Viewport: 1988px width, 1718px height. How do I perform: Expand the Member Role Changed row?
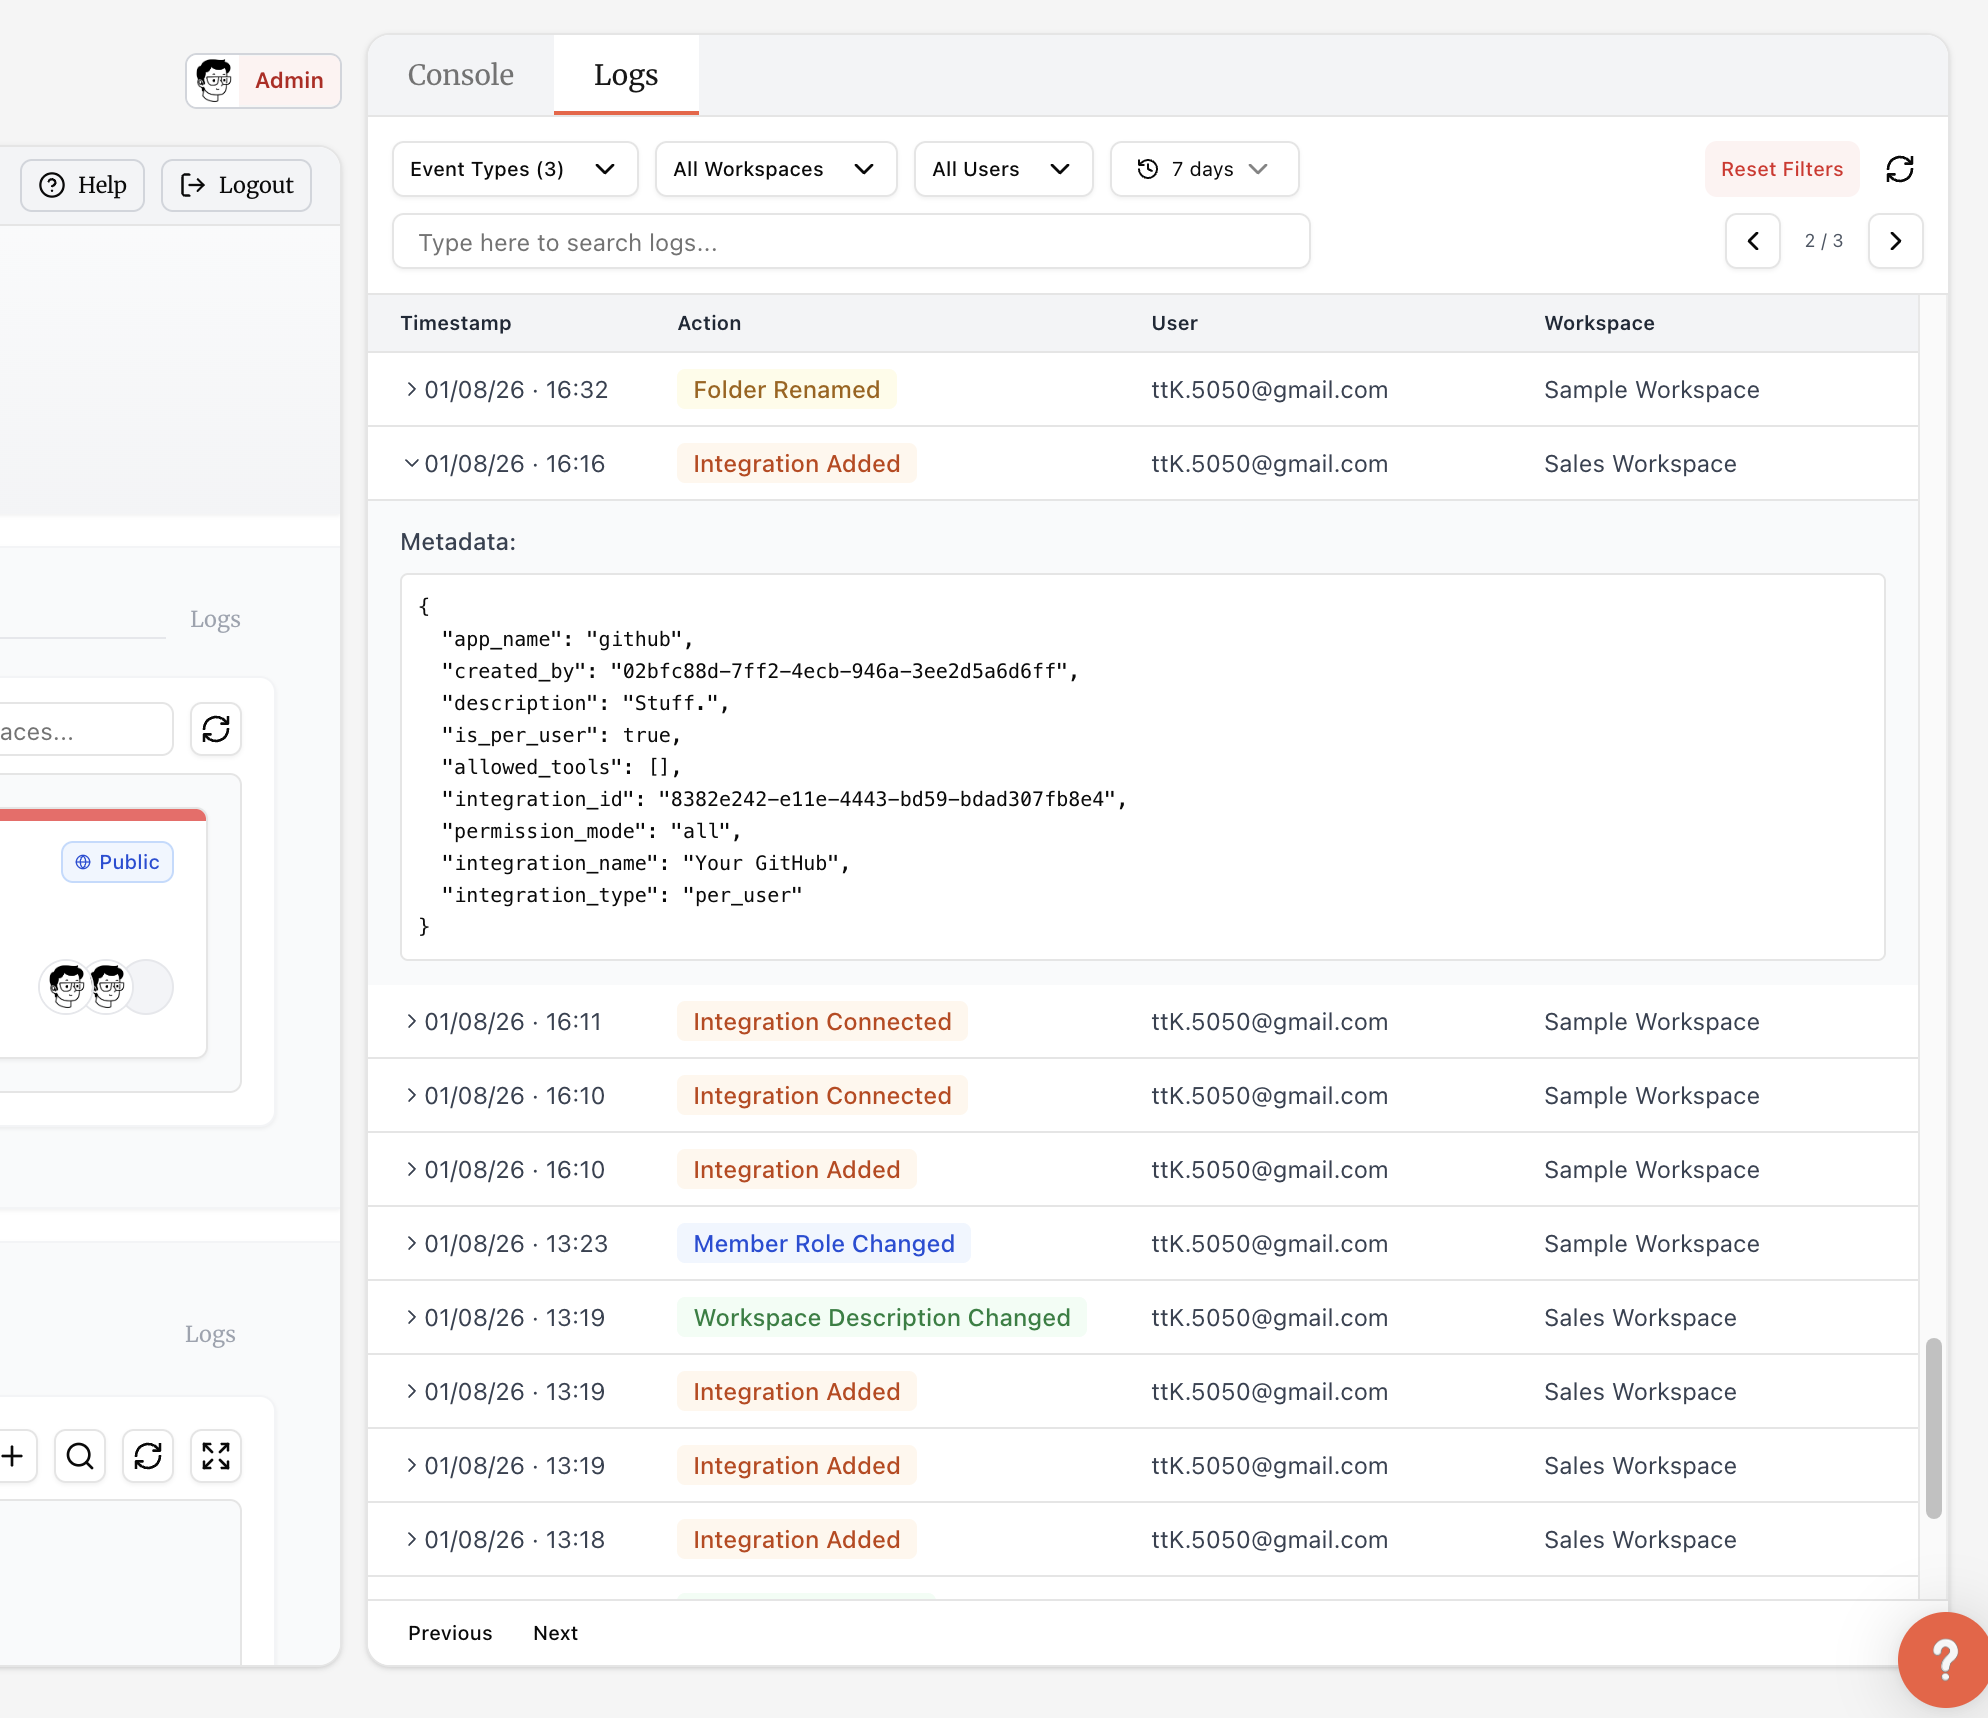pos(411,1243)
